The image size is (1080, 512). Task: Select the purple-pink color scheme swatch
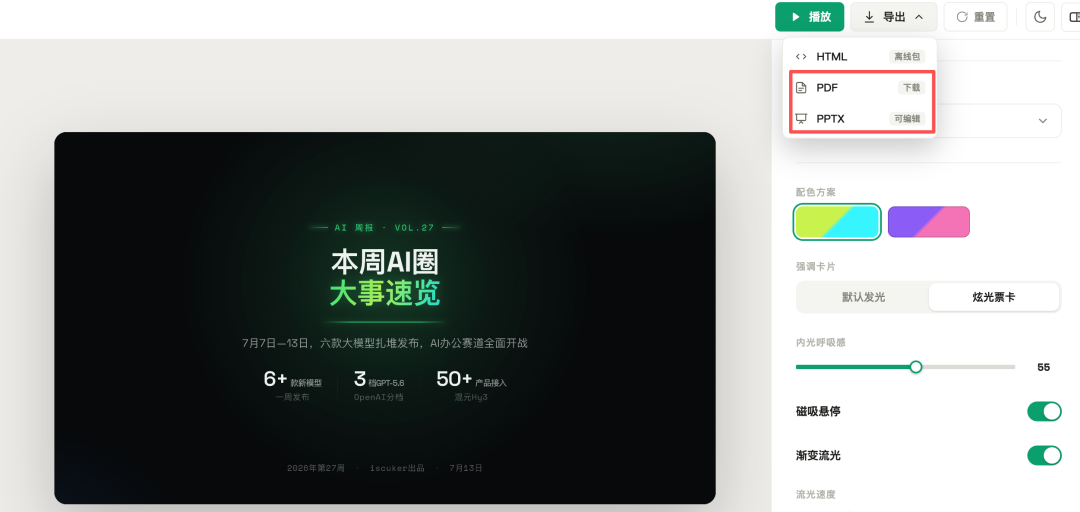[x=928, y=222]
